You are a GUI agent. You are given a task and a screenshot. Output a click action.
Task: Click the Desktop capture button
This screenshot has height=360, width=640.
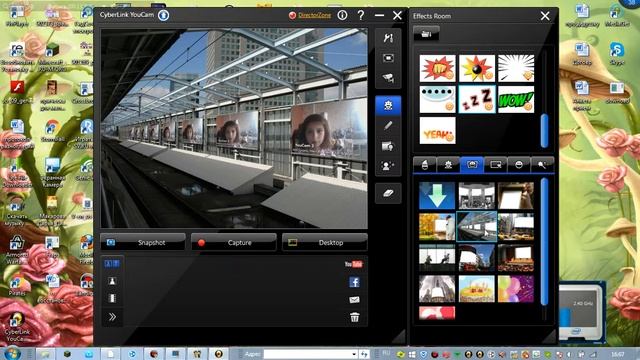[x=324, y=242]
